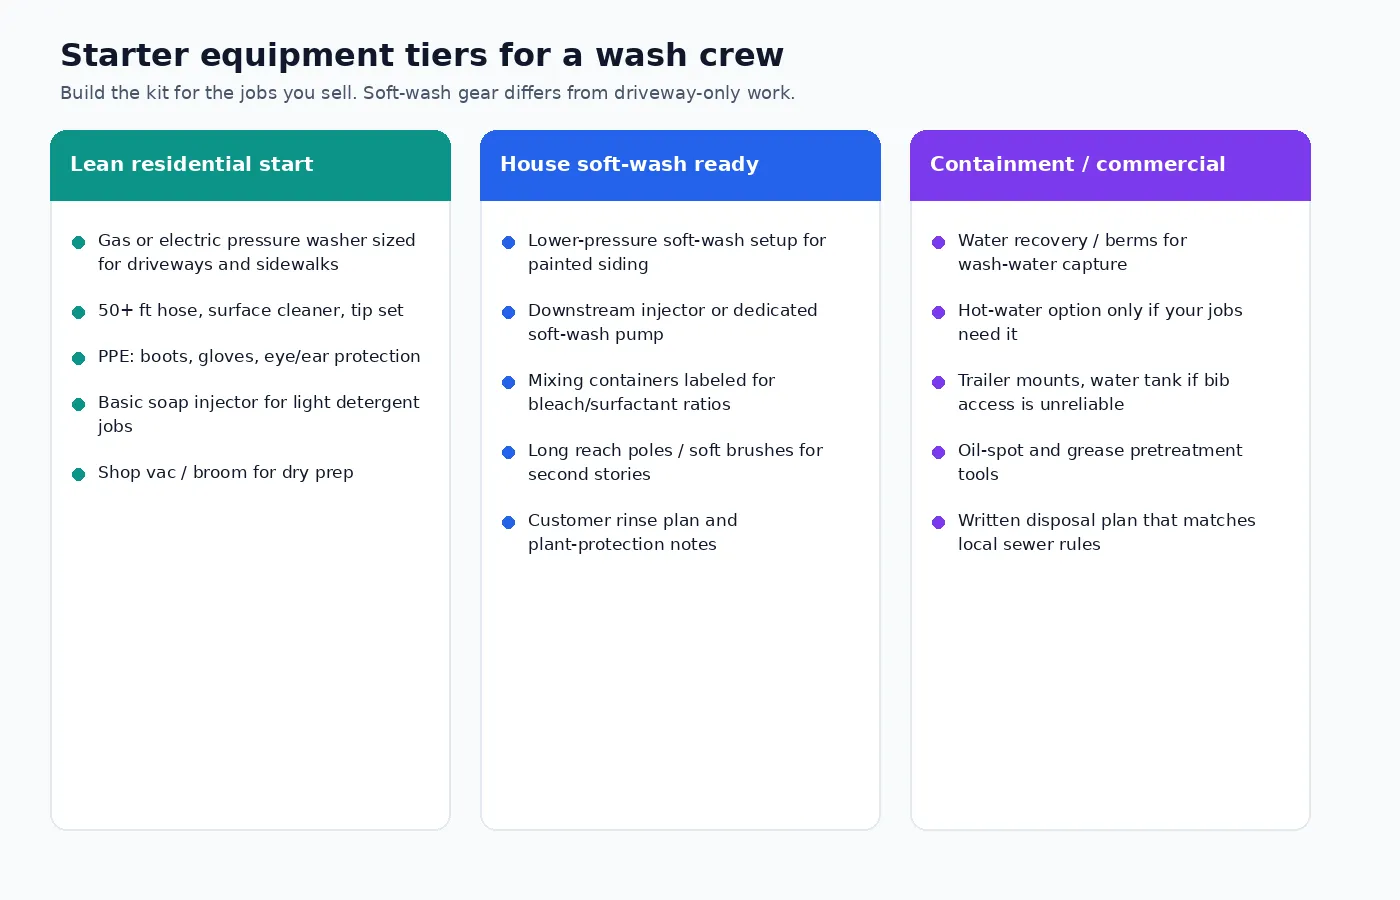
Task: Click "Shop vac / broom for dry prep"
Action: pyautogui.click(x=213, y=473)
